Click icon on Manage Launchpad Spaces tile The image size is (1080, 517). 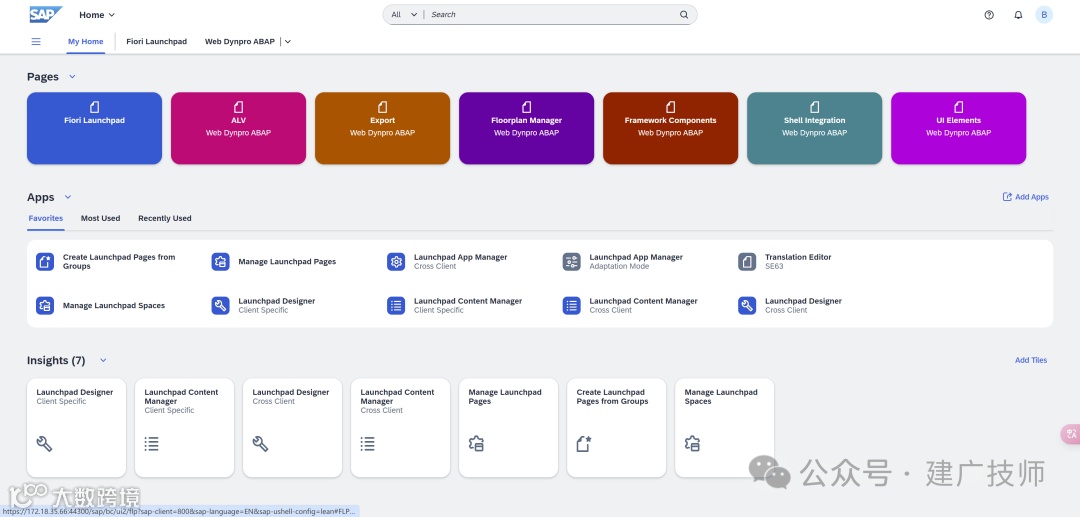[692, 444]
